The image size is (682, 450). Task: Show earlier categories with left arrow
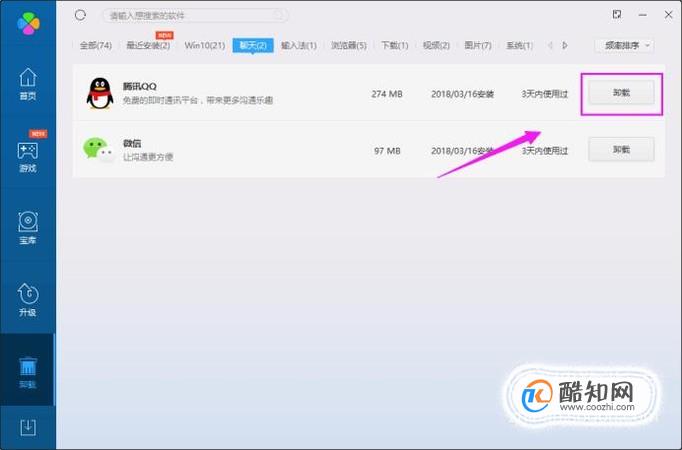550,45
